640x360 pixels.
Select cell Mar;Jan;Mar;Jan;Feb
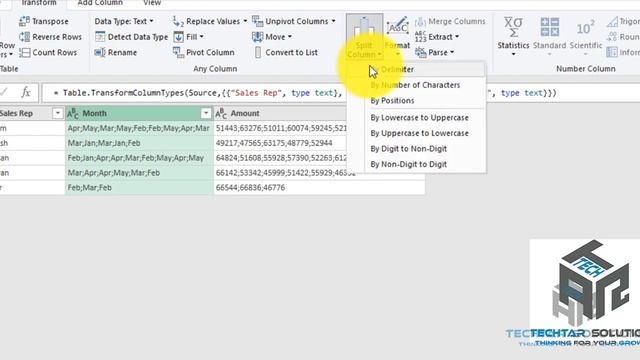139,143
